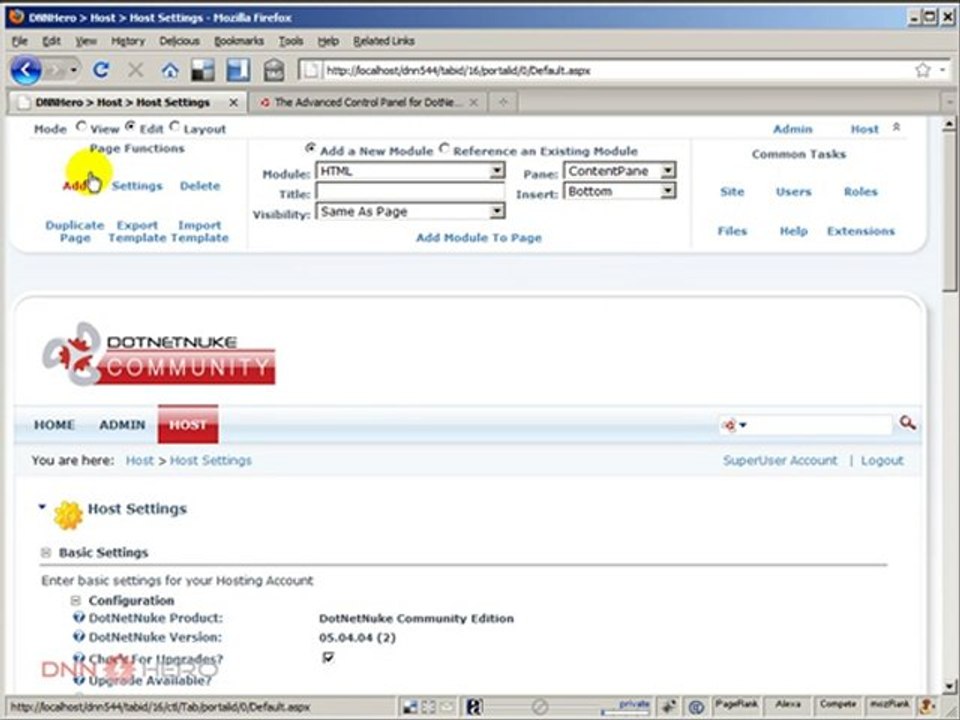
Task: Select the Edit mode radio button
Action: tap(130, 127)
